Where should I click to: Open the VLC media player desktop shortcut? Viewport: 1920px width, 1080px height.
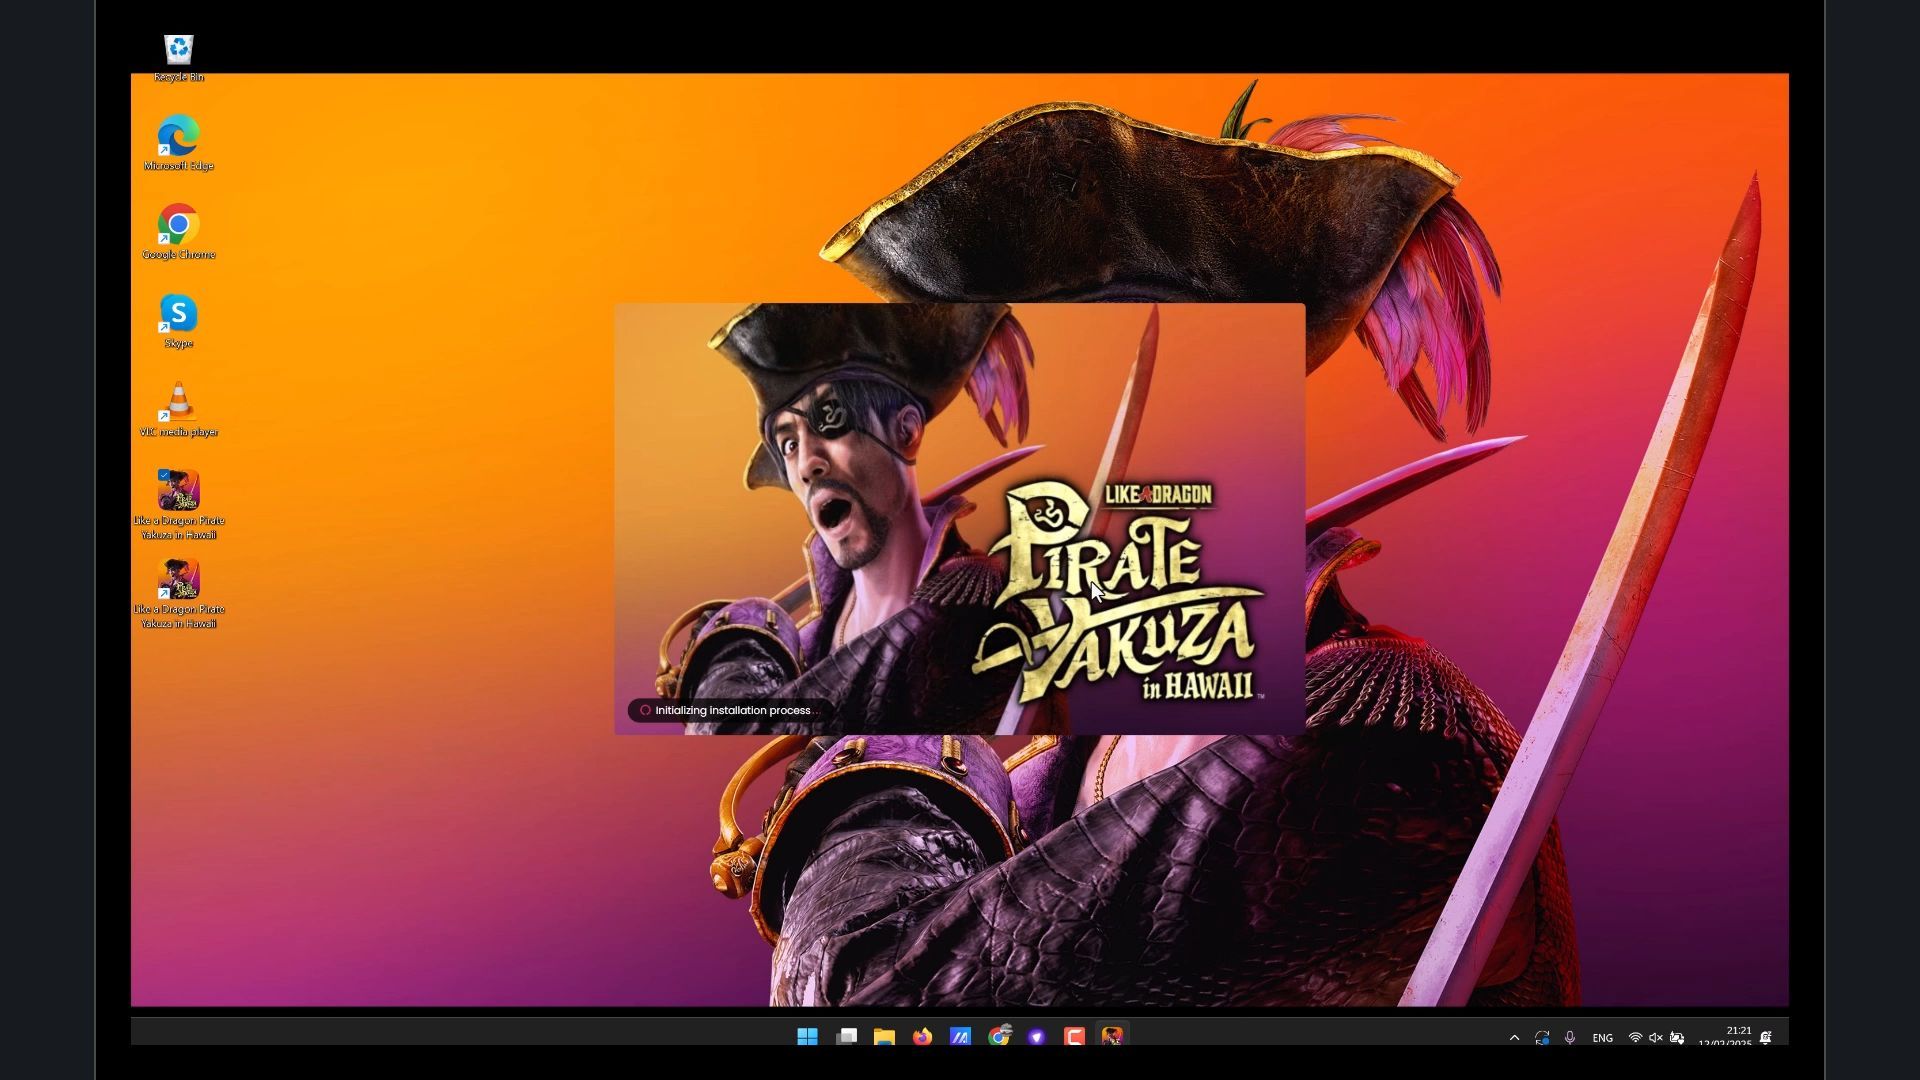click(179, 410)
